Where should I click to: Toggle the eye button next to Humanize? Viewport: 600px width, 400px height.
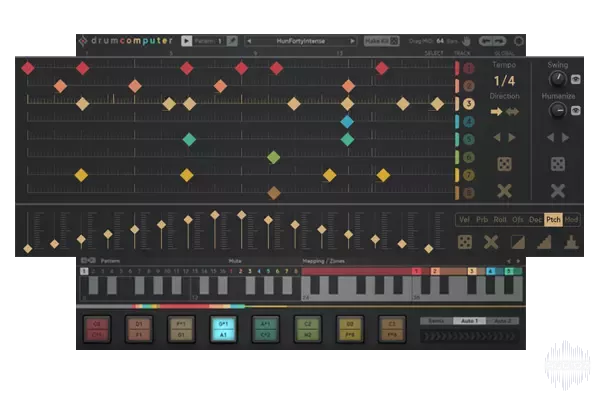(576, 111)
